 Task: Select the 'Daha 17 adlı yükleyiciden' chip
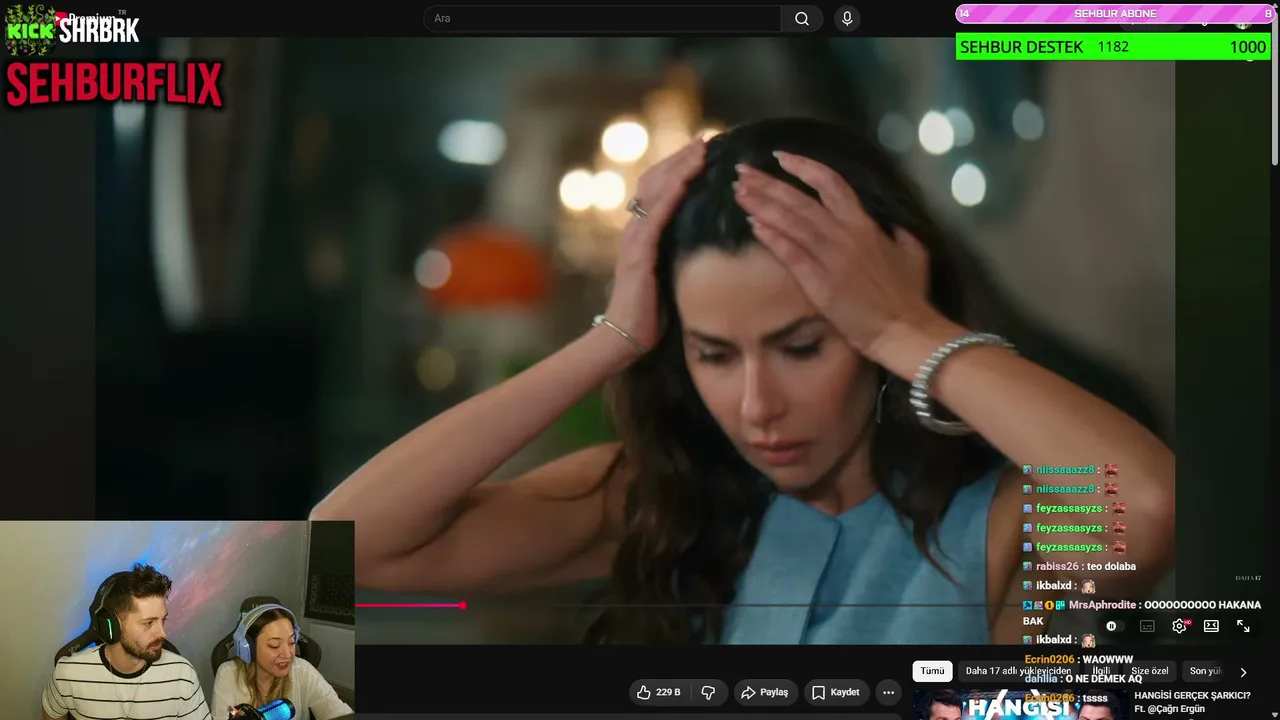click(1018, 671)
